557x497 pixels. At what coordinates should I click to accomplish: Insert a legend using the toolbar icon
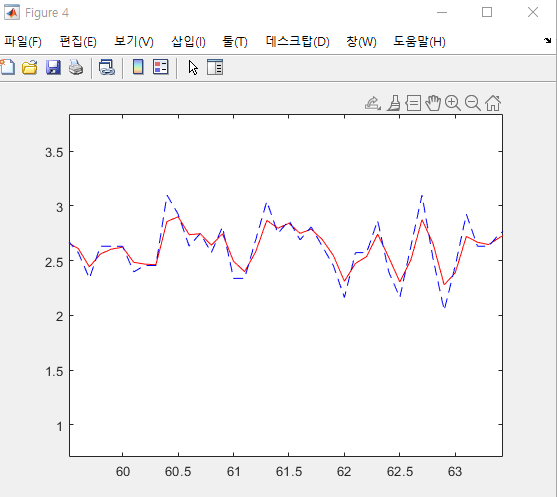coord(161,67)
